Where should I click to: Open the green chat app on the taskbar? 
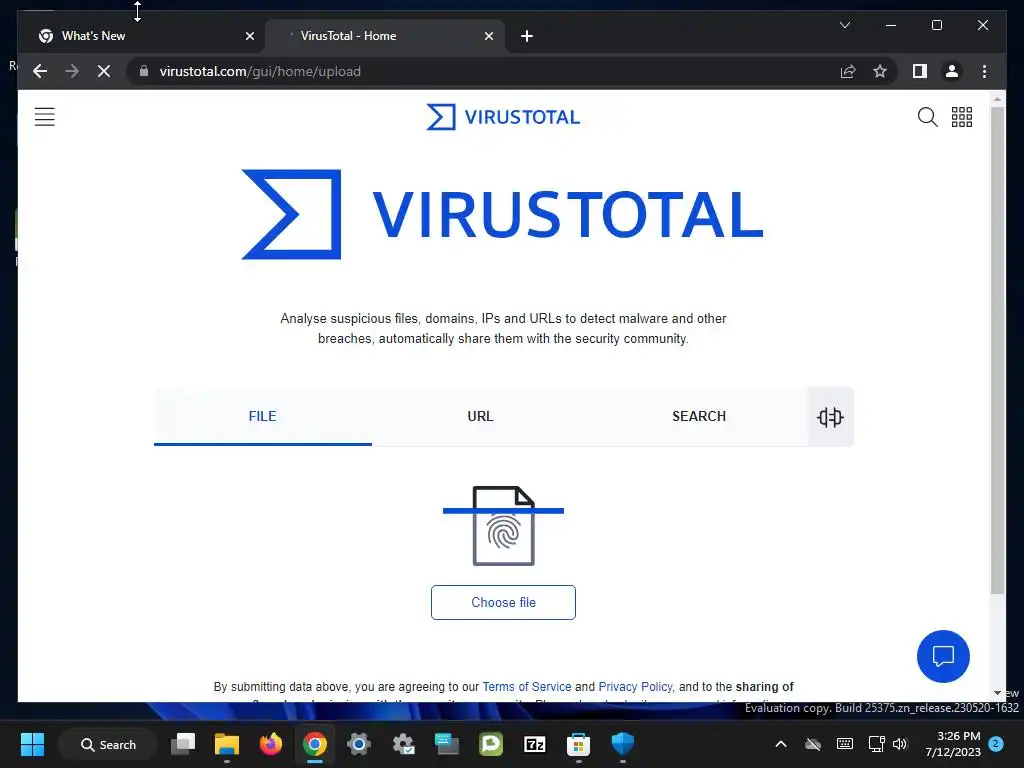(490, 744)
